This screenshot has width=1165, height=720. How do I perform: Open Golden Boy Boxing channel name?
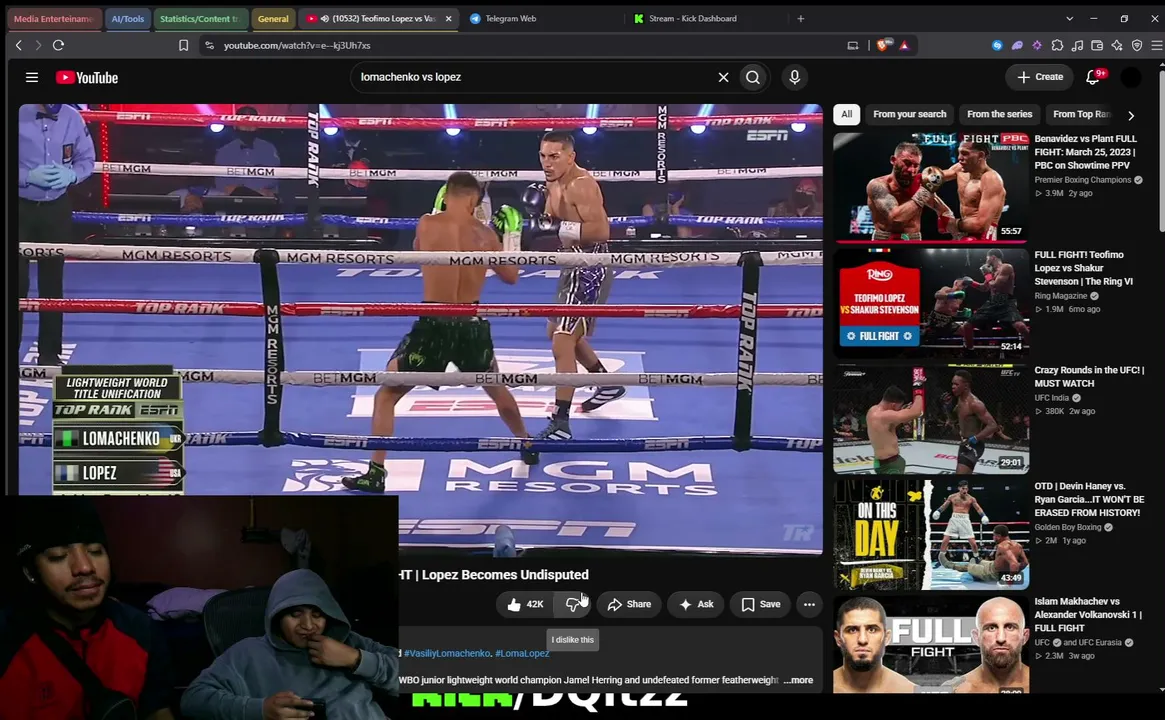pos(1068,528)
